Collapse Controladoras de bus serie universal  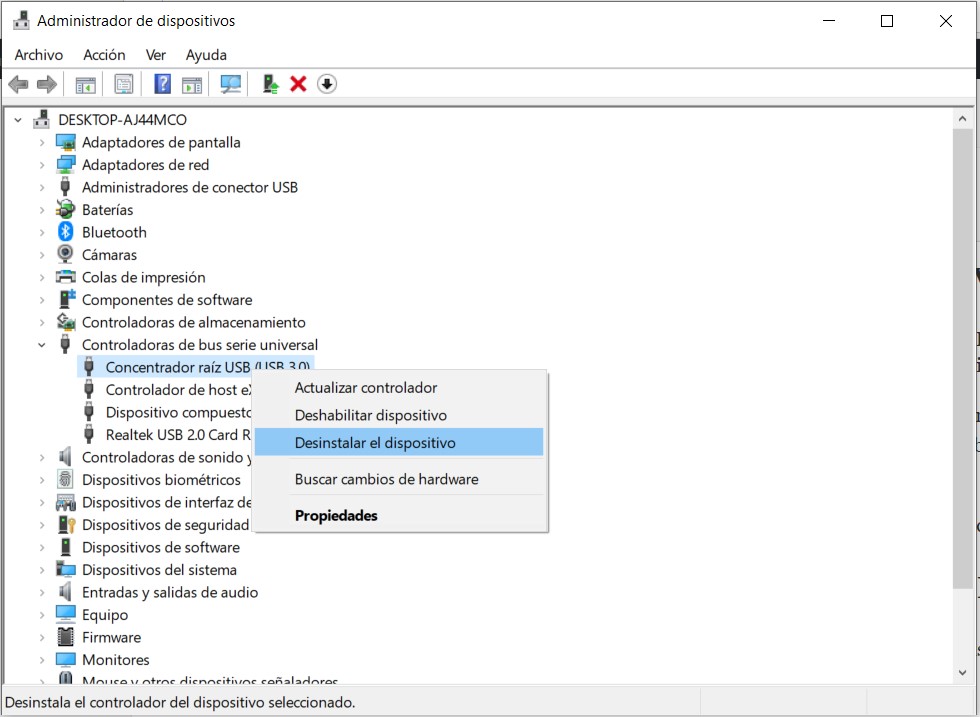pyautogui.click(x=42, y=345)
